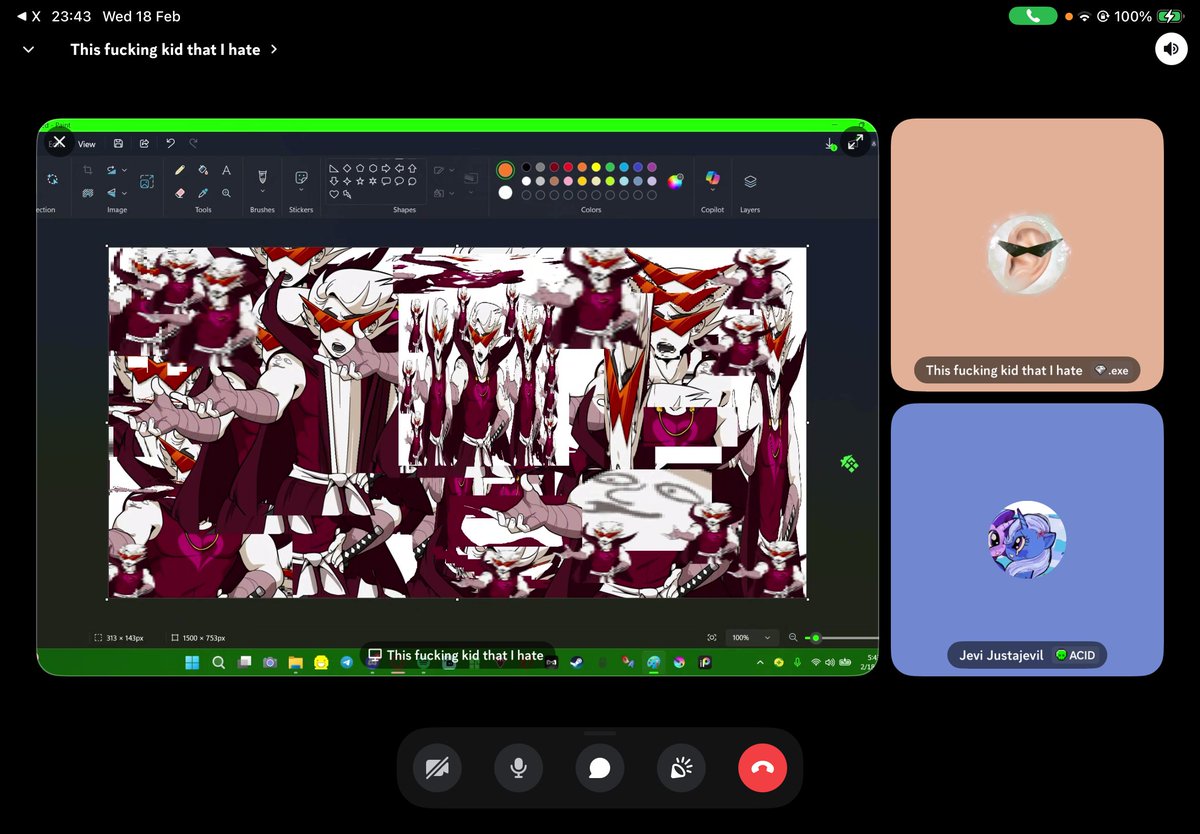
Task: Select the Text tool
Action: [227, 171]
